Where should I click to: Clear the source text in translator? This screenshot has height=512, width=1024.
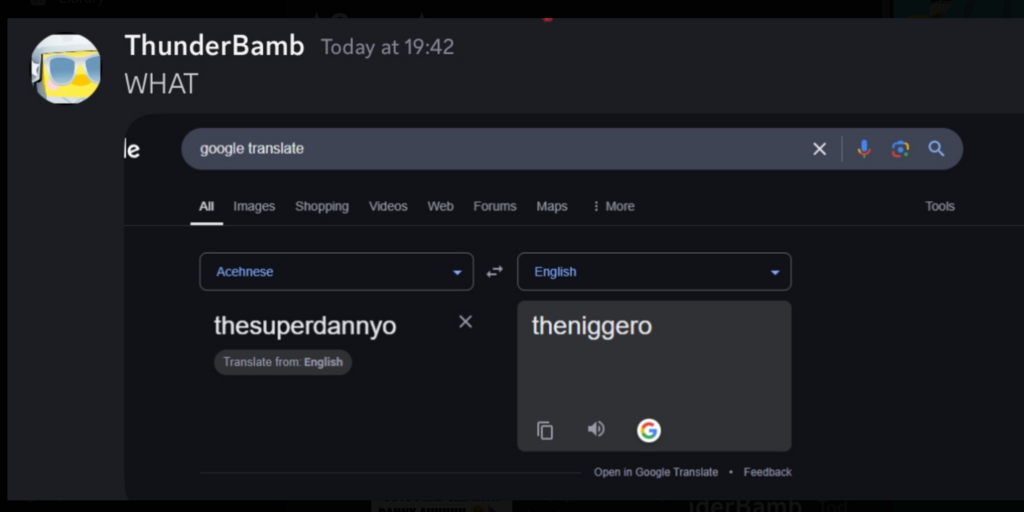click(465, 322)
